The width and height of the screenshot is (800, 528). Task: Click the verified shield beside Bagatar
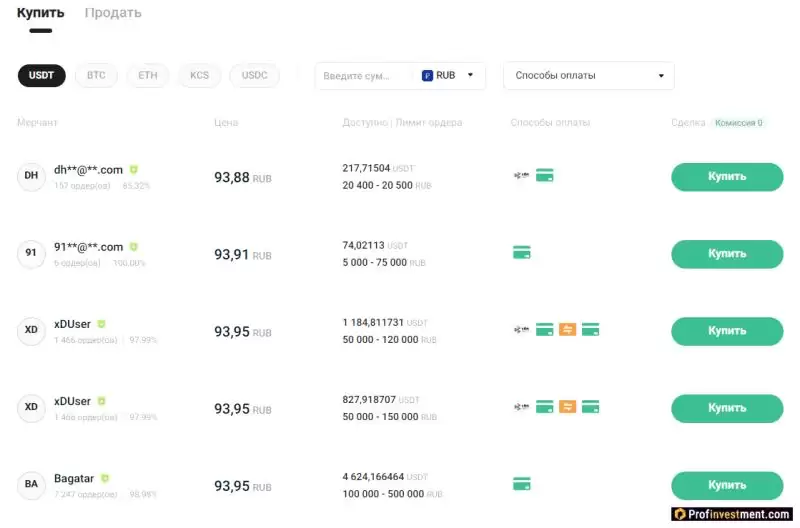(x=105, y=479)
